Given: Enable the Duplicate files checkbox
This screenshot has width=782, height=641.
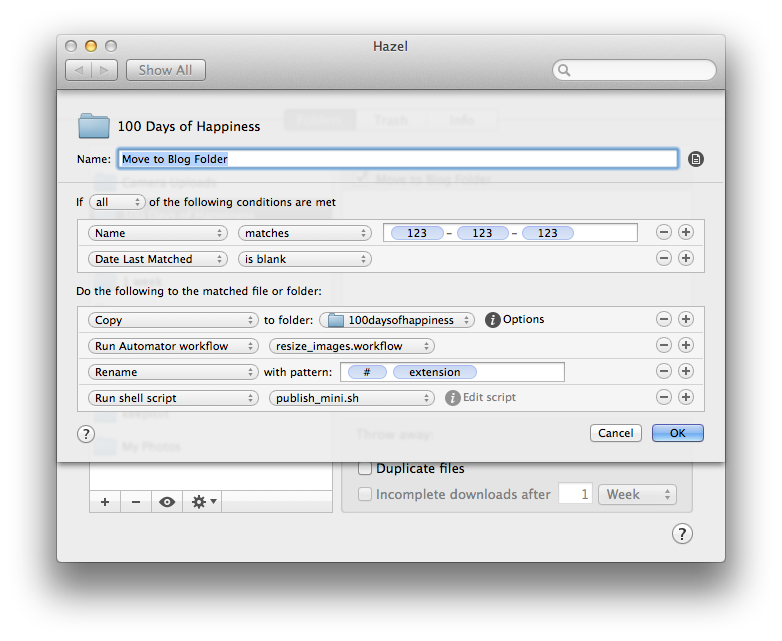Looking at the screenshot, I should tap(366, 469).
